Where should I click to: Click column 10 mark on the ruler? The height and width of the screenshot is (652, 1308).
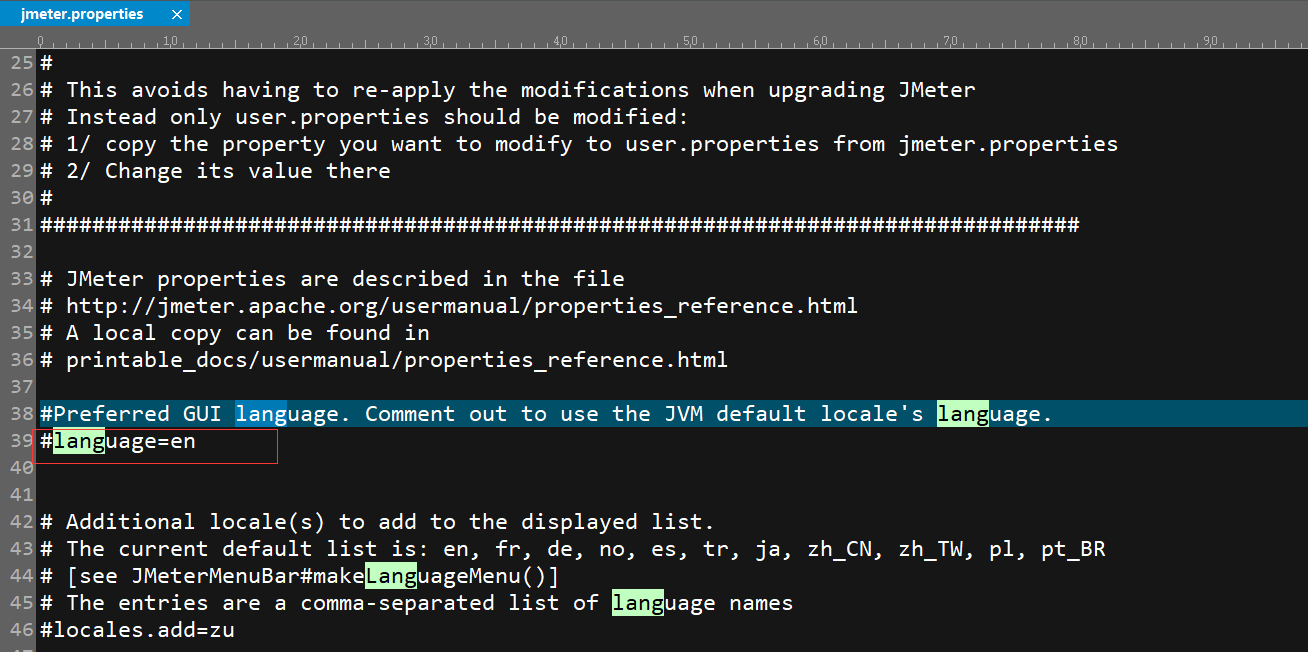[x=170, y=42]
